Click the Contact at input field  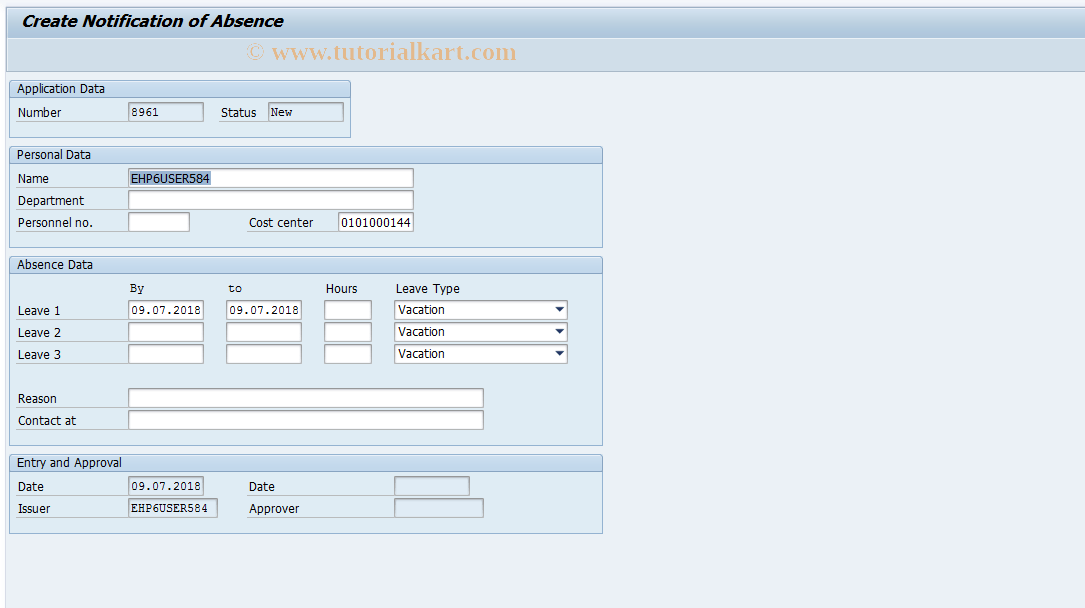[x=305, y=419]
